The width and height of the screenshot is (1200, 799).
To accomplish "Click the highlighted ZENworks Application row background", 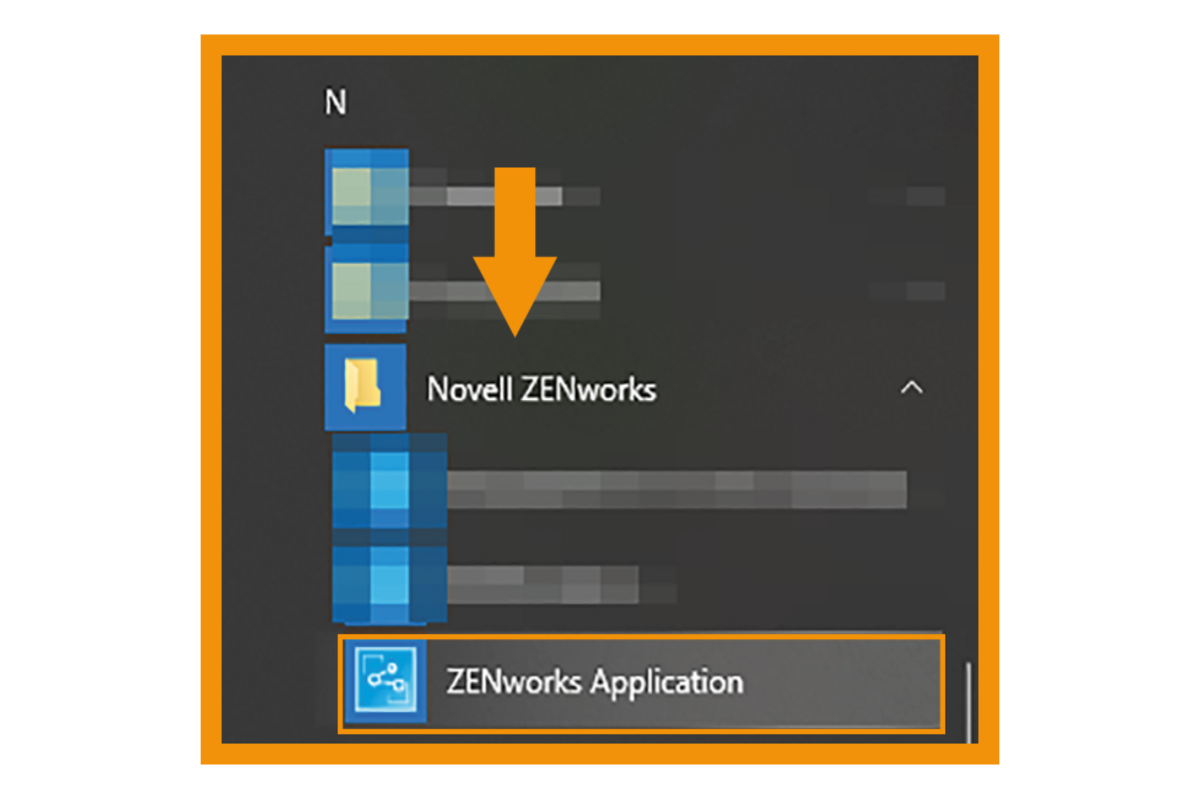I will pyautogui.click(x=641, y=683).
